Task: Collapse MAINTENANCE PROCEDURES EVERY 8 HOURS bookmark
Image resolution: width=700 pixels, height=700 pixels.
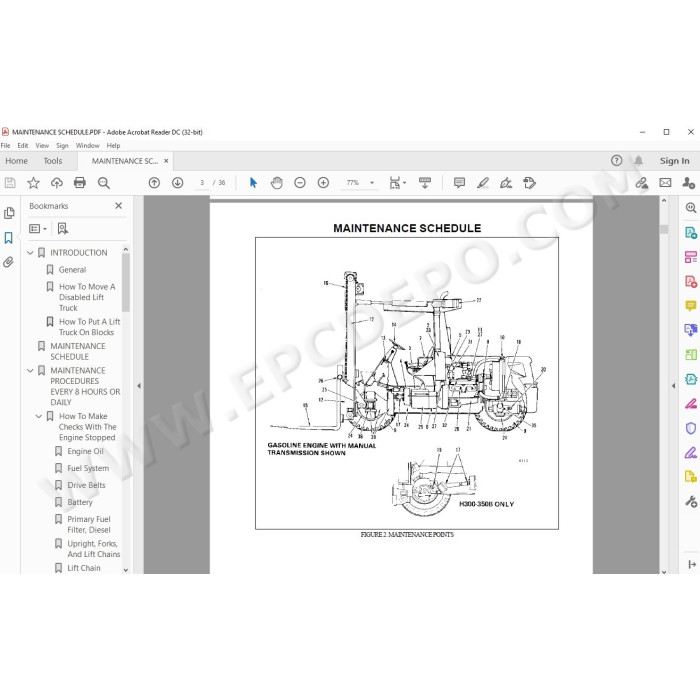Action: click(x=30, y=371)
